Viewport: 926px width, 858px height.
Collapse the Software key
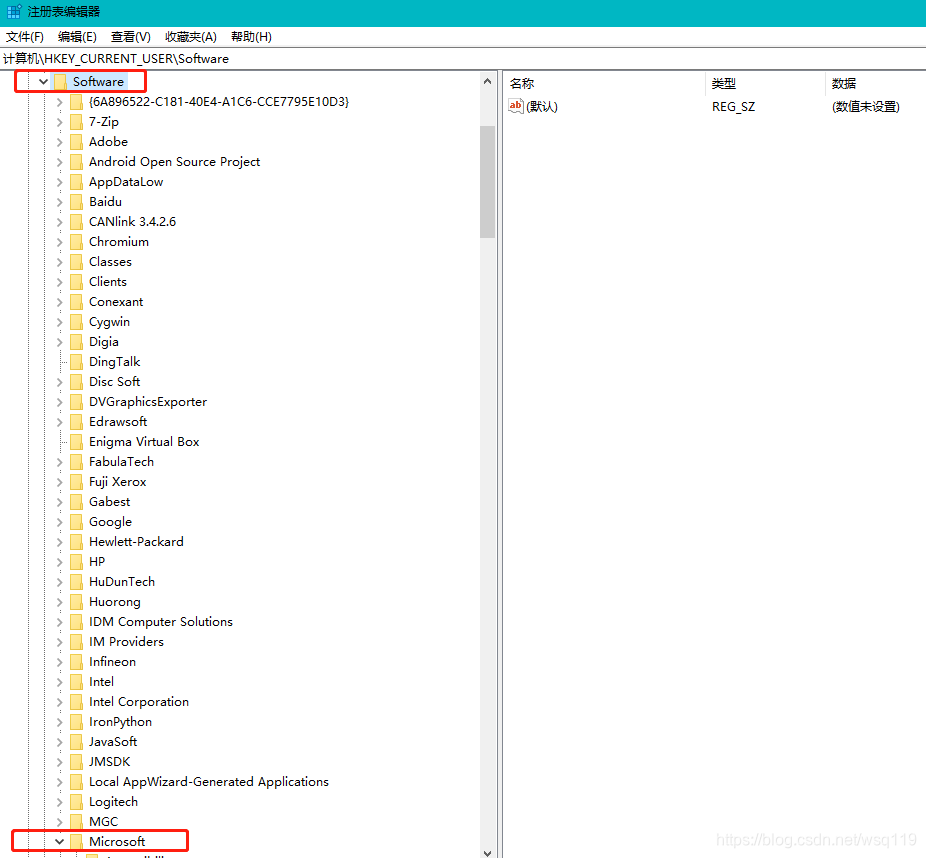pos(43,81)
